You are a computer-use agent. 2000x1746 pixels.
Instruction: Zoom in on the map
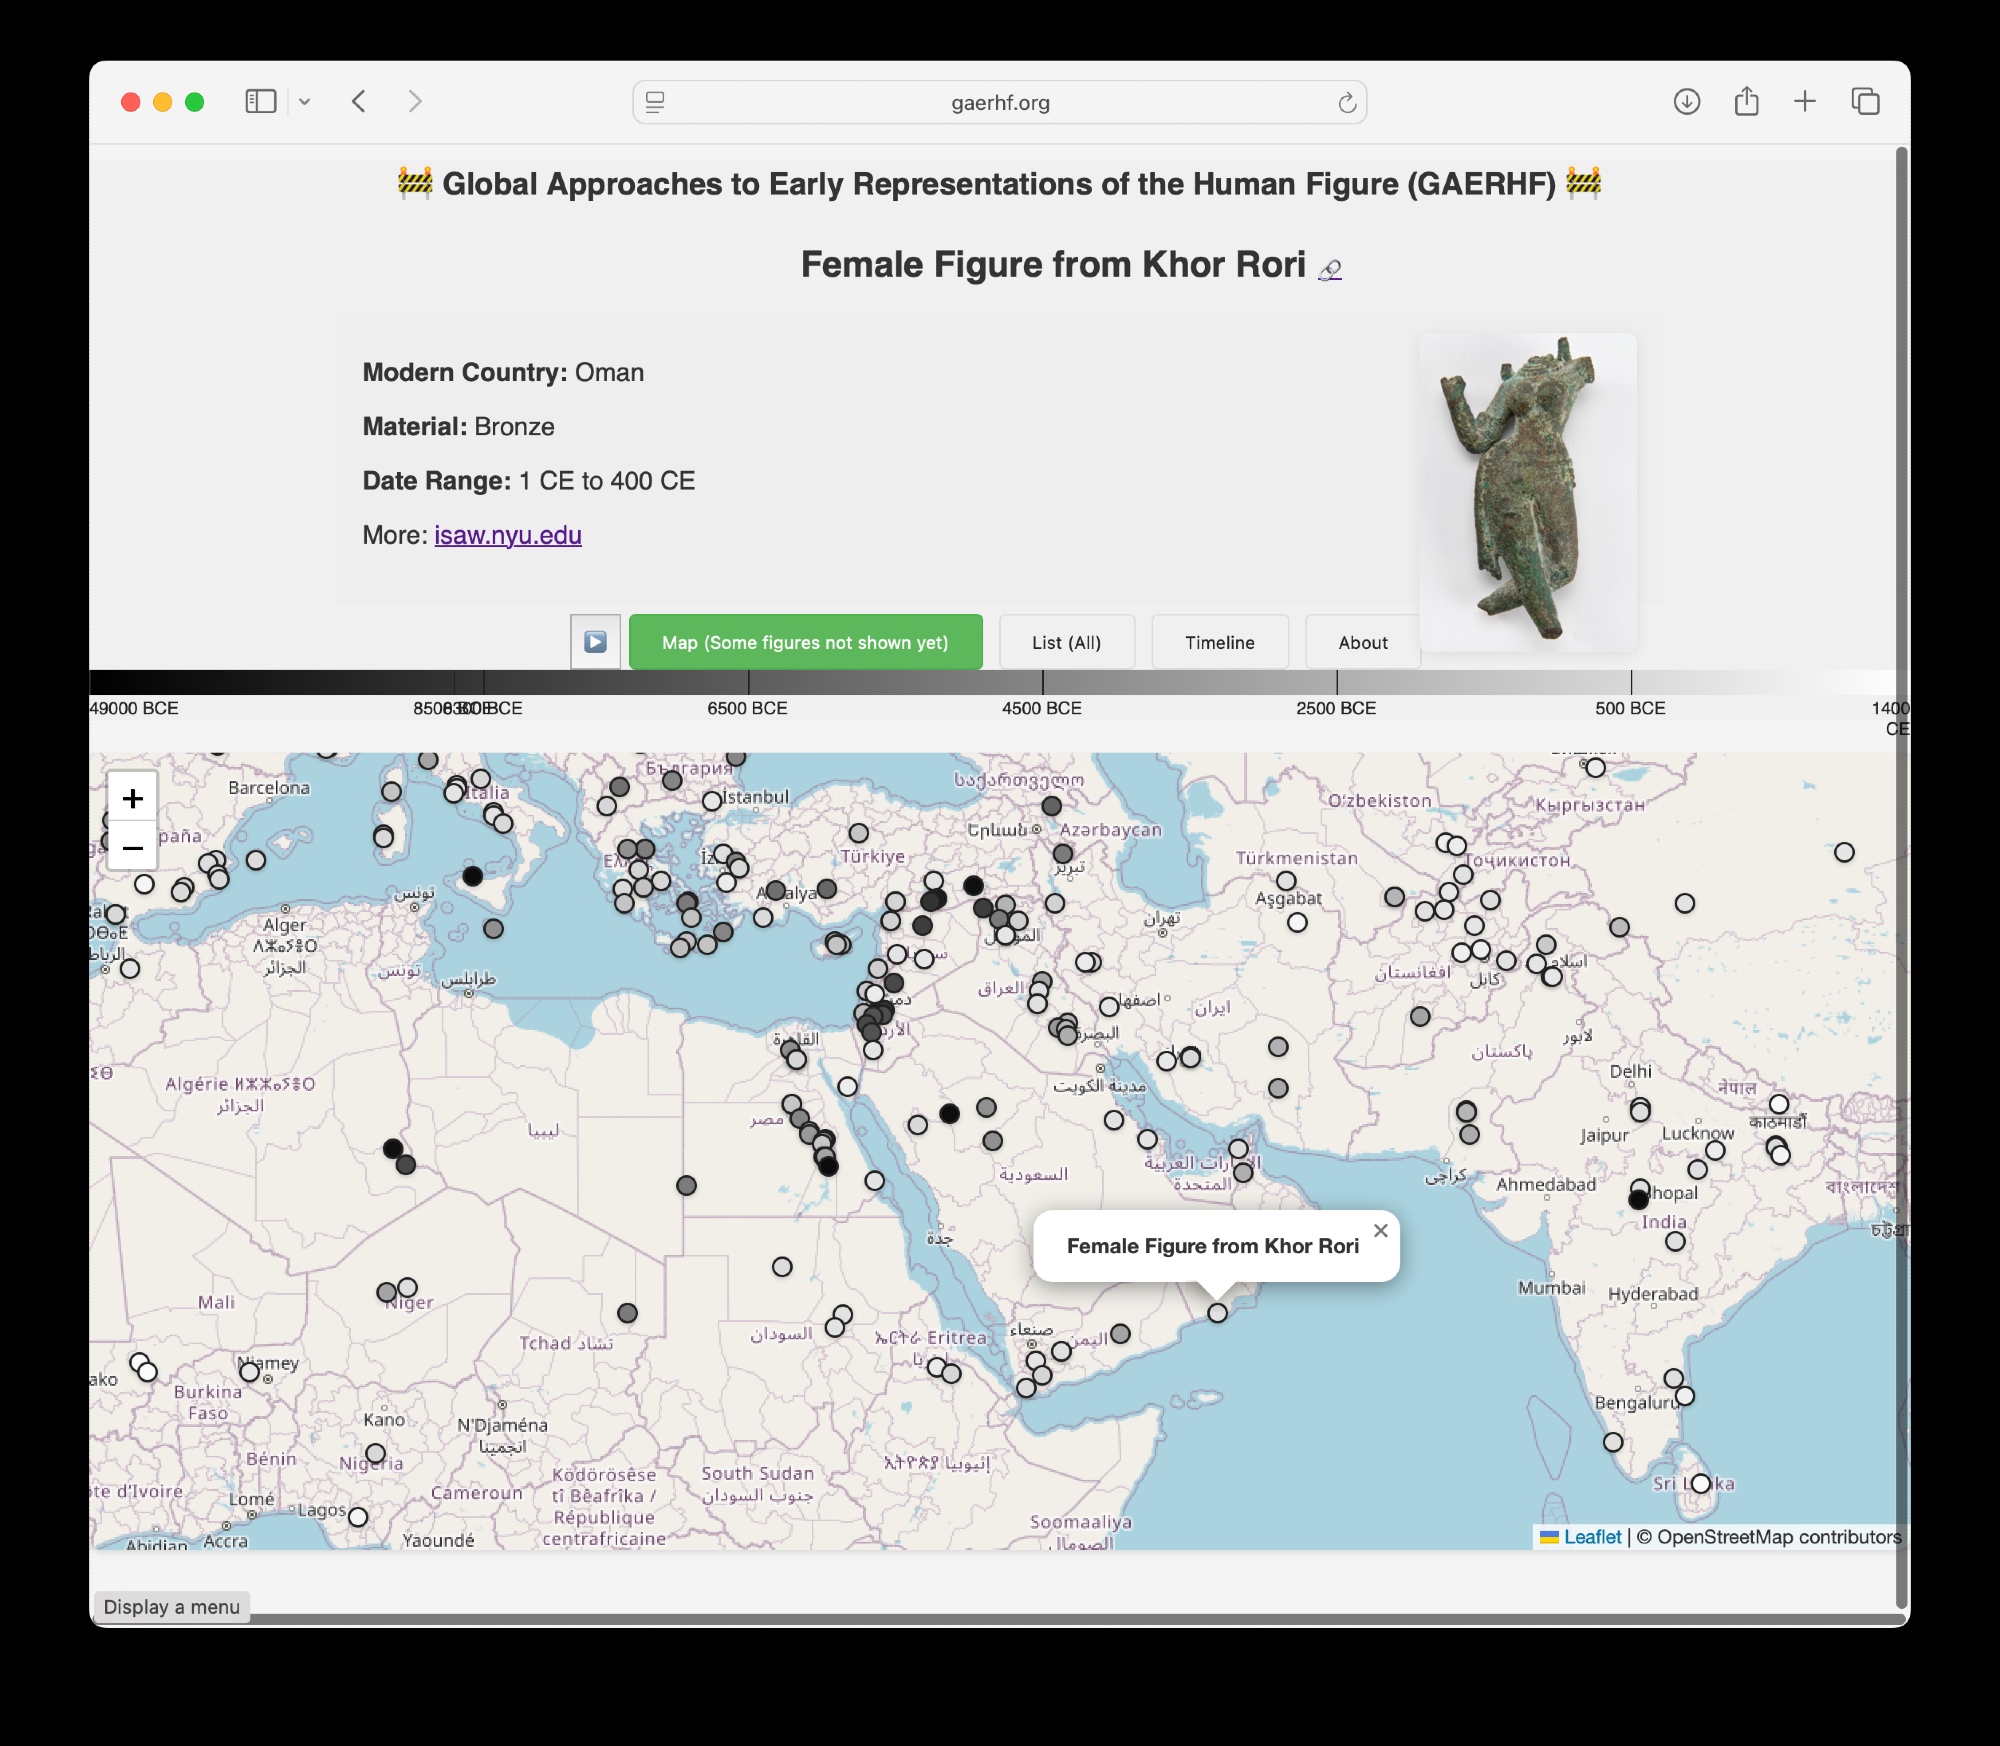click(133, 798)
